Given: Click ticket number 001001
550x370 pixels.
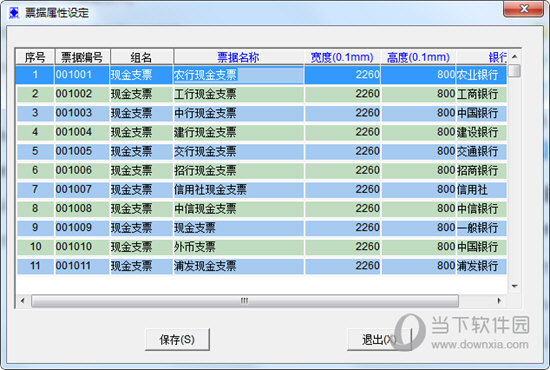Looking at the screenshot, I should tap(82, 75).
